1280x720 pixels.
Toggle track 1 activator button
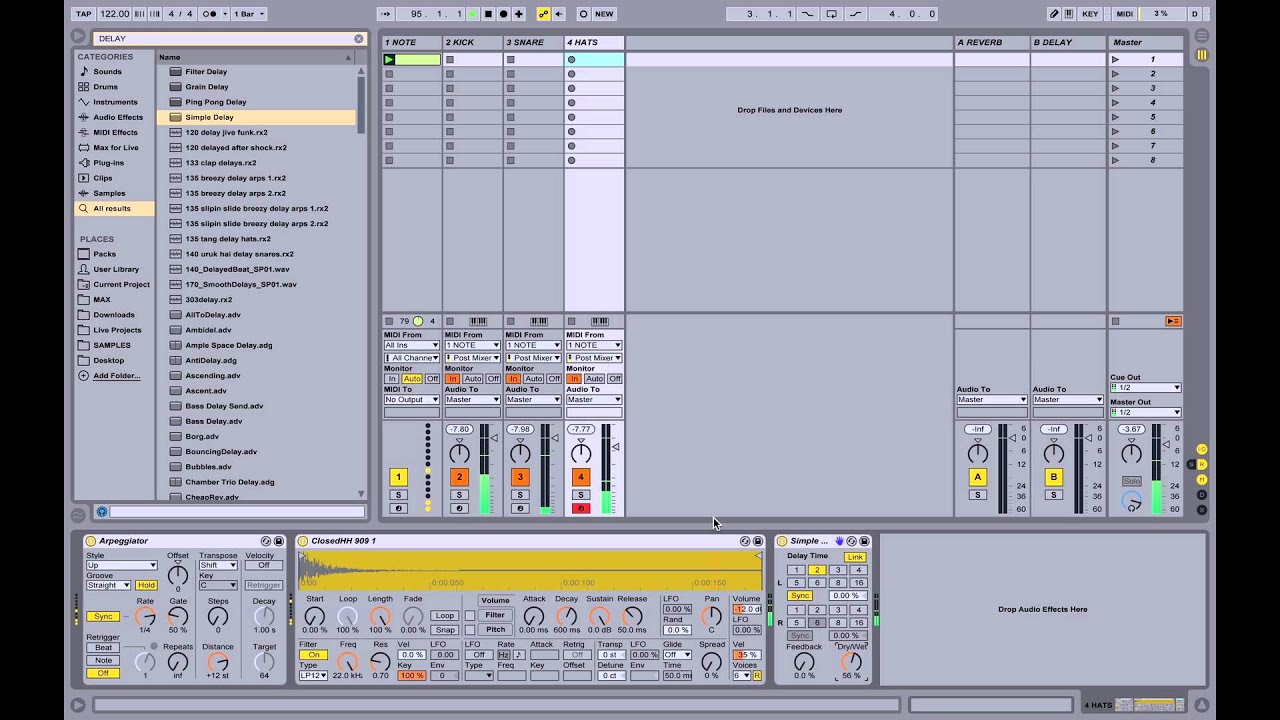click(398, 477)
